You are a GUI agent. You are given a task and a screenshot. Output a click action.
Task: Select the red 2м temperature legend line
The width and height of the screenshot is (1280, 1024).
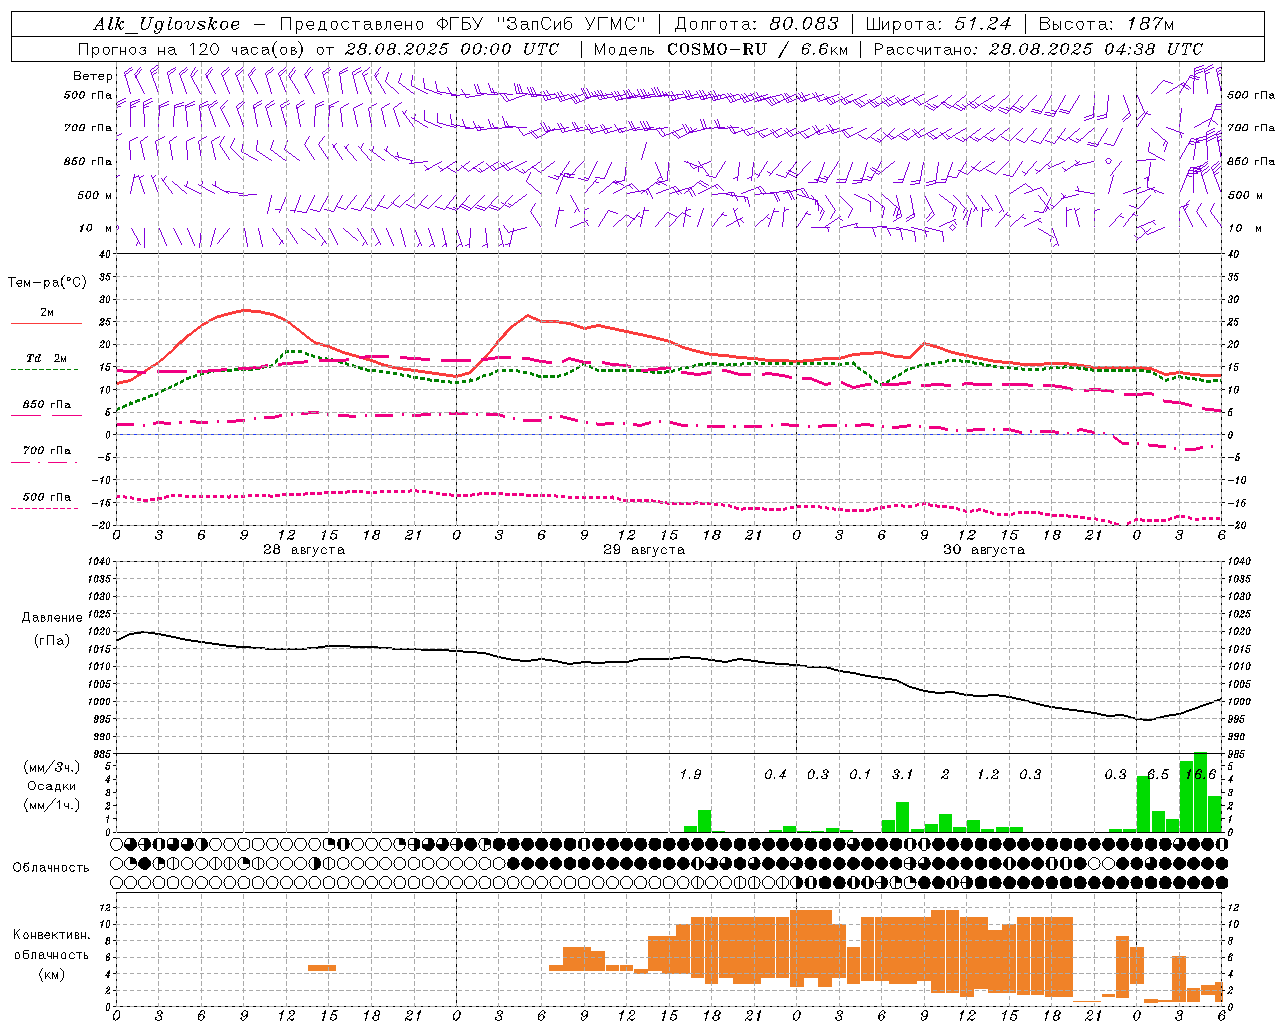pos(46,323)
